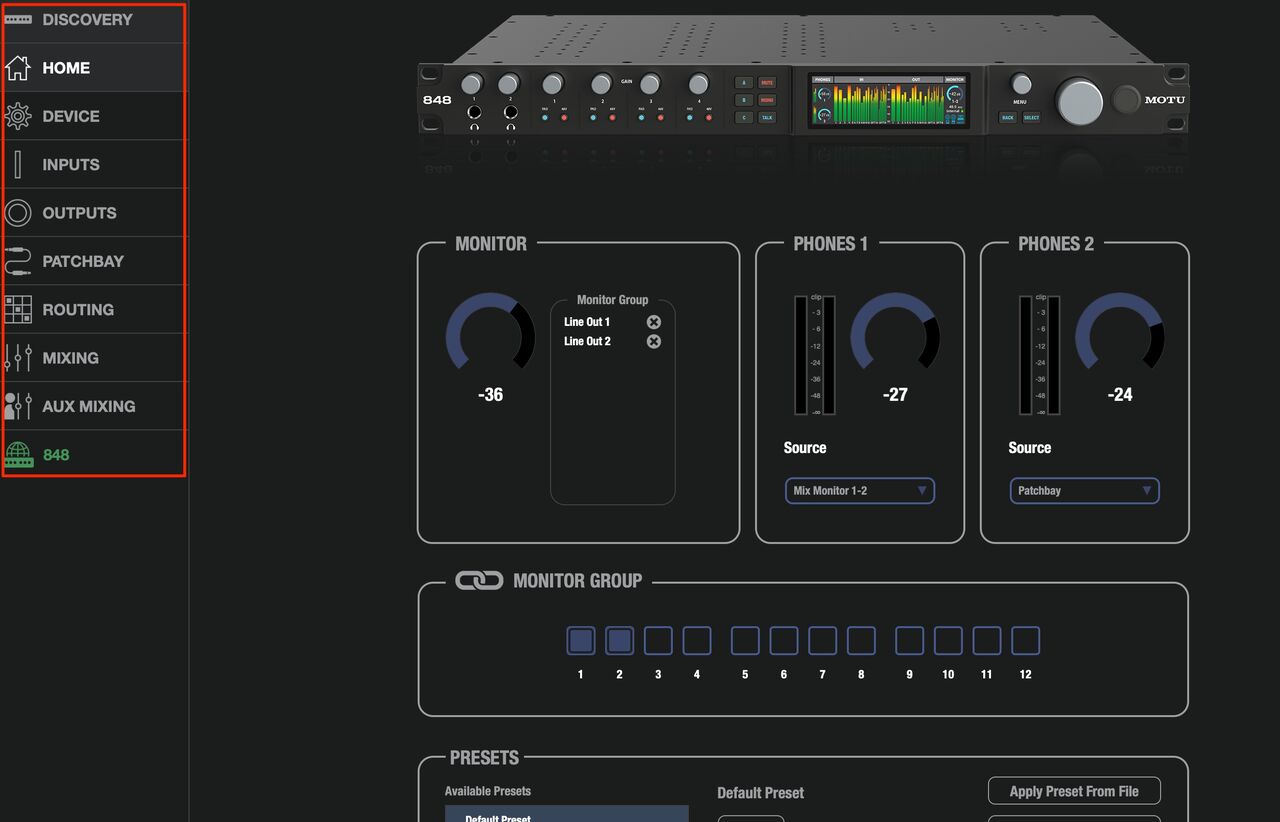Remove Line Out 2 from the Monitor Group
Image resolution: width=1280 pixels, height=822 pixels.
pos(654,342)
